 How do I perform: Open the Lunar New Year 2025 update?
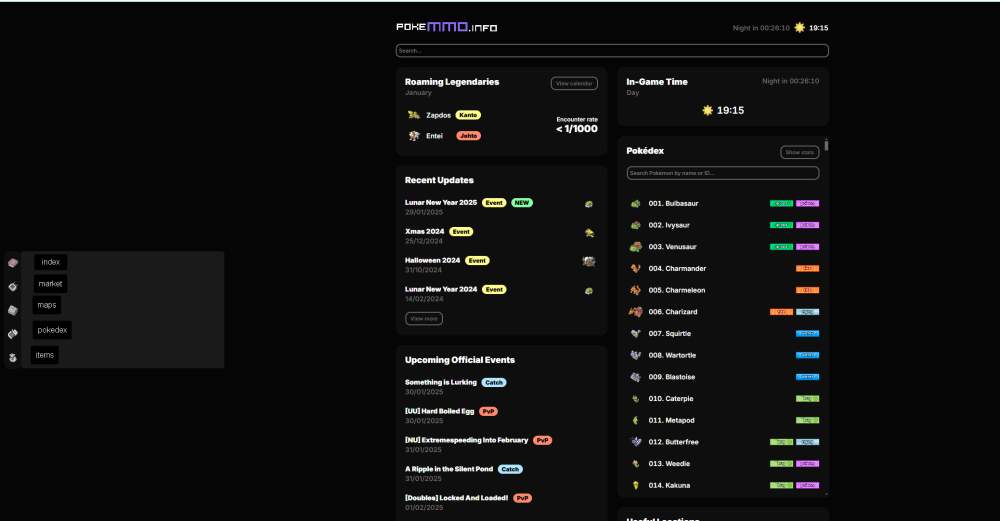coord(441,202)
